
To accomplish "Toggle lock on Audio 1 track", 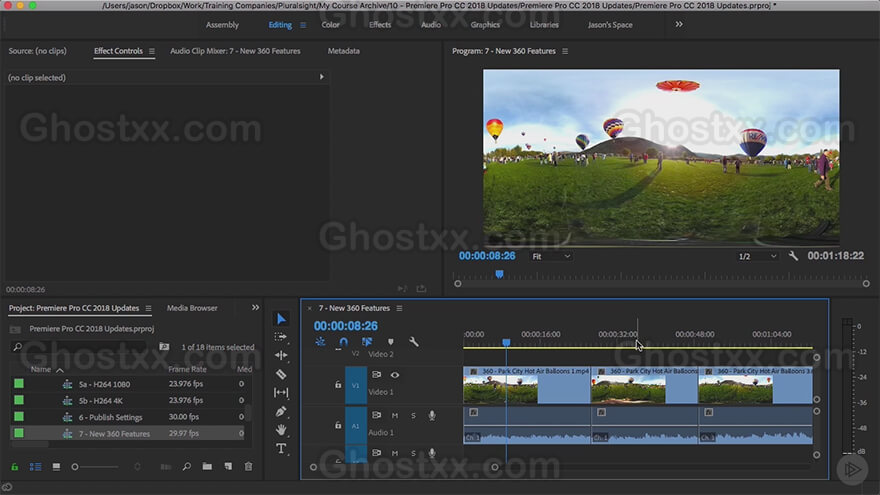I will pos(338,425).
